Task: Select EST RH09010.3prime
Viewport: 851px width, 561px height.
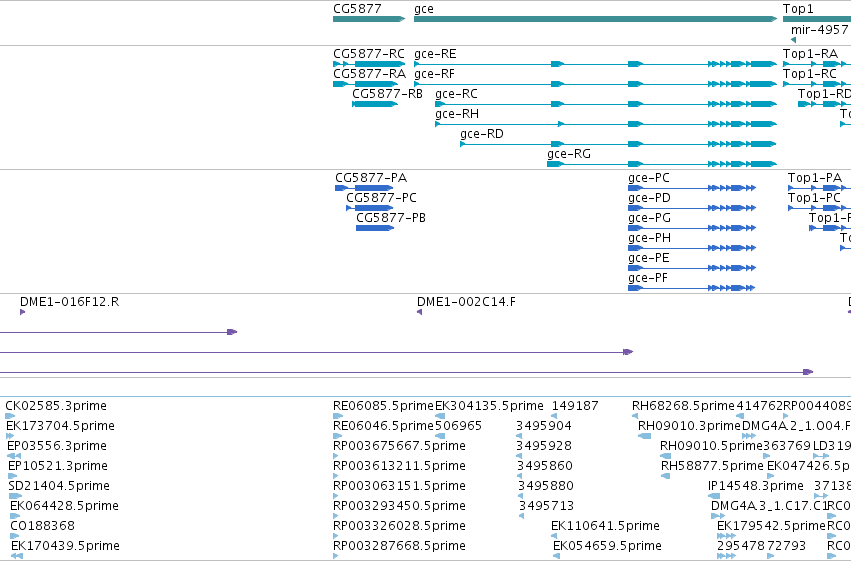Action: [689, 426]
